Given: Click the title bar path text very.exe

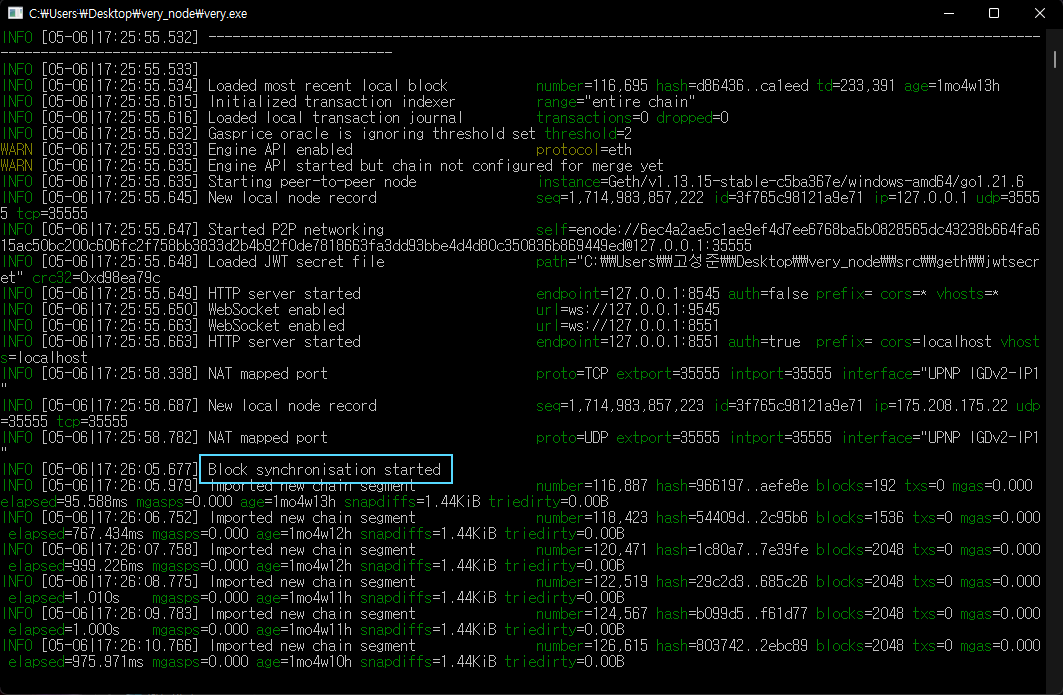Looking at the screenshot, I should point(138,14).
